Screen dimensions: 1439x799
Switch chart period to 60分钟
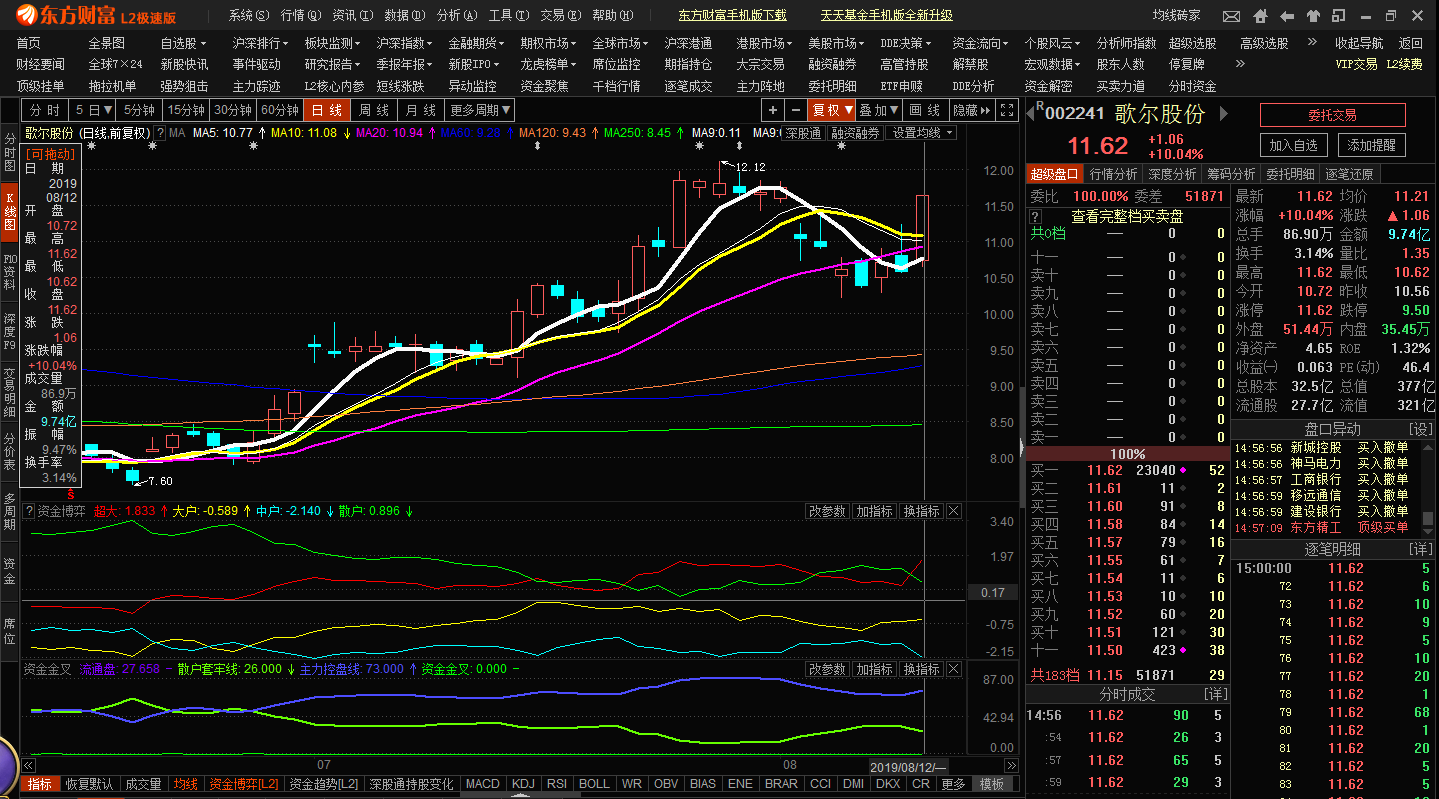pos(280,110)
